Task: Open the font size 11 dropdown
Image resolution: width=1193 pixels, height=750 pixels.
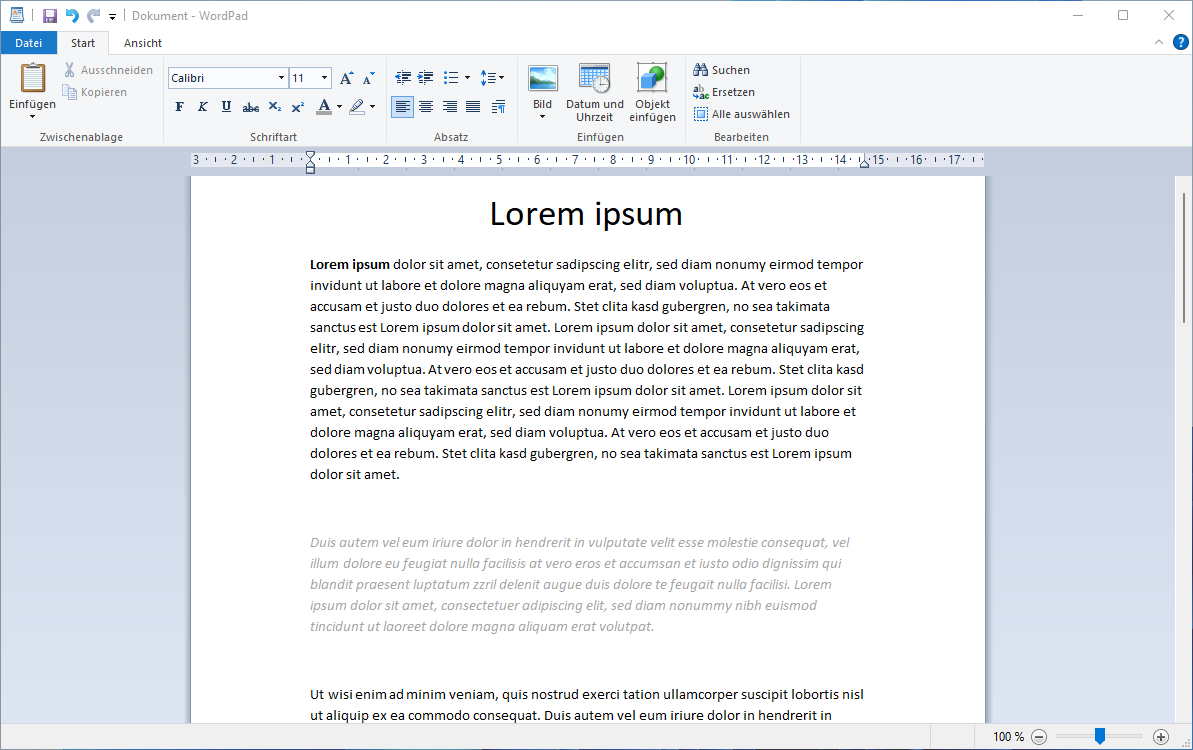Action: point(323,77)
